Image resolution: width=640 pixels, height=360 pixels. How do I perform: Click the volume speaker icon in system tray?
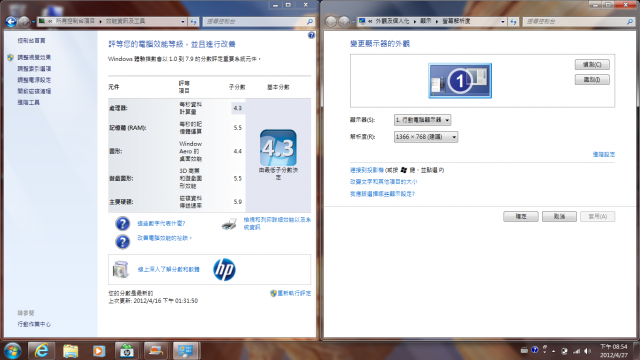pos(587,351)
